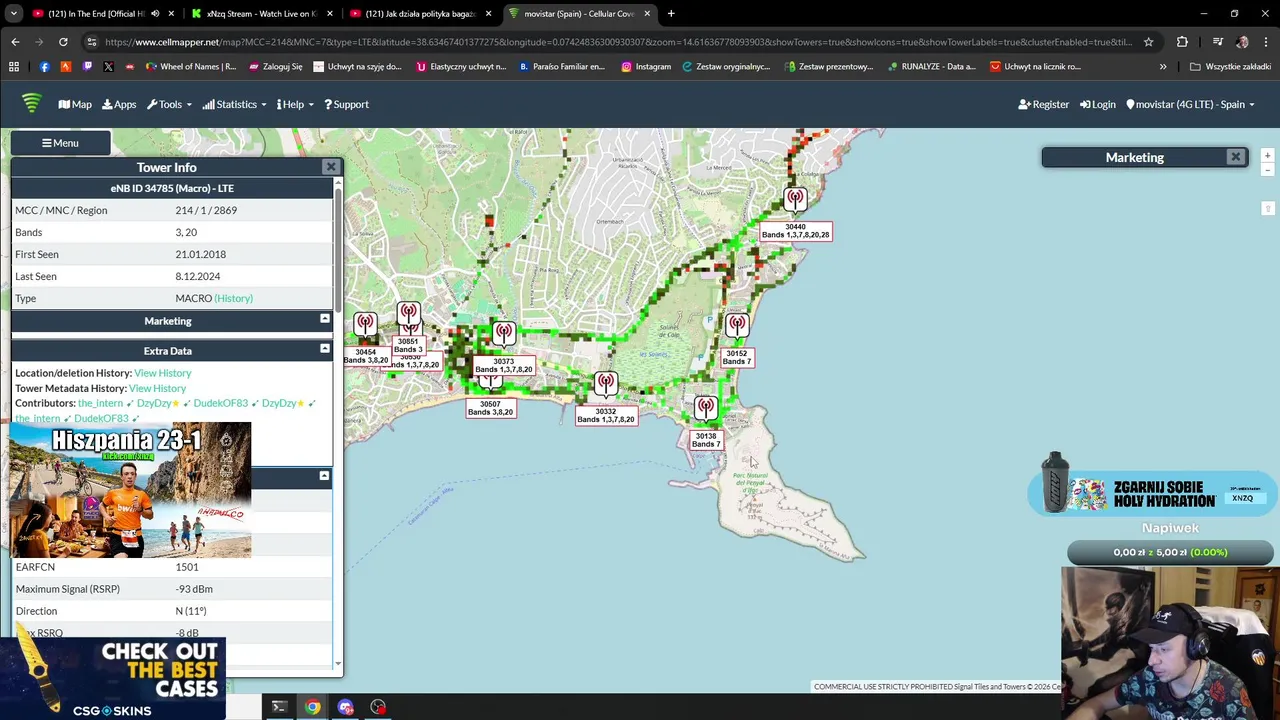Collapse the Marketing section in Tower Info
Image resolution: width=1280 pixels, height=720 pixels.
(324, 319)
